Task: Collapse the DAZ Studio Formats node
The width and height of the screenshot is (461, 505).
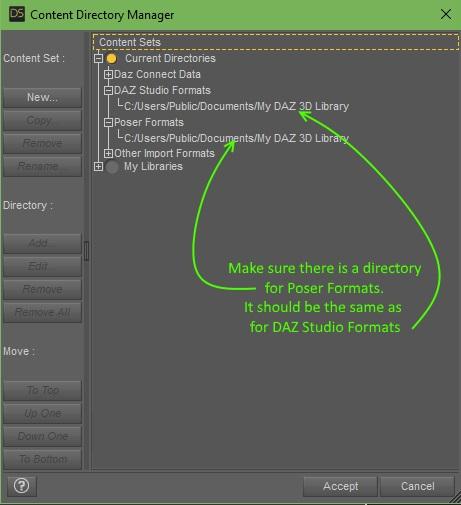Action: tap(108, 90)
